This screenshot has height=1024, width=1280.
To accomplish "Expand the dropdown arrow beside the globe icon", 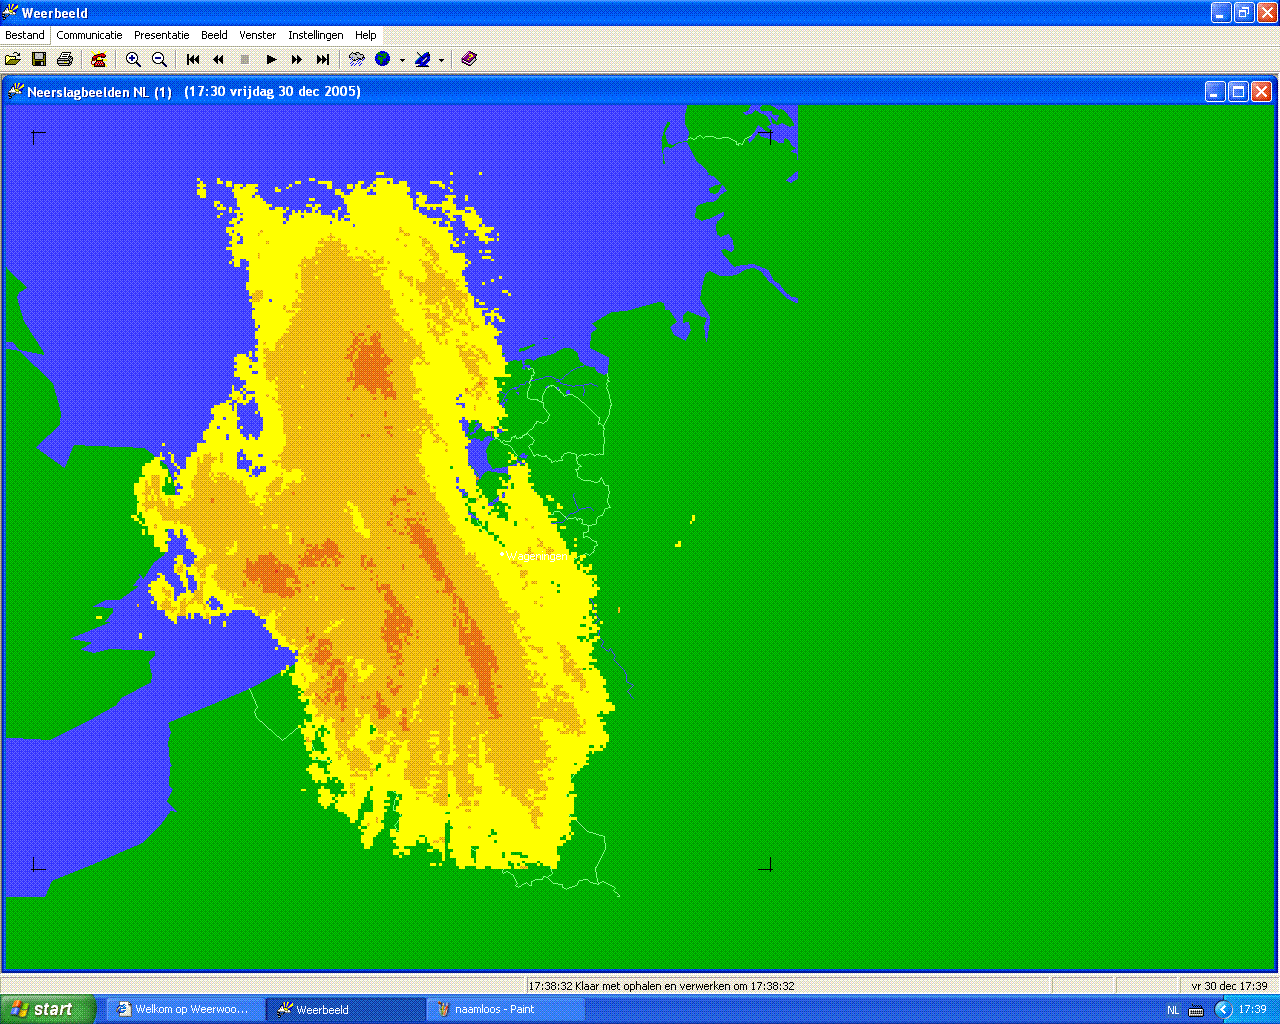I will pyautogui.click(x=402, y=60).
